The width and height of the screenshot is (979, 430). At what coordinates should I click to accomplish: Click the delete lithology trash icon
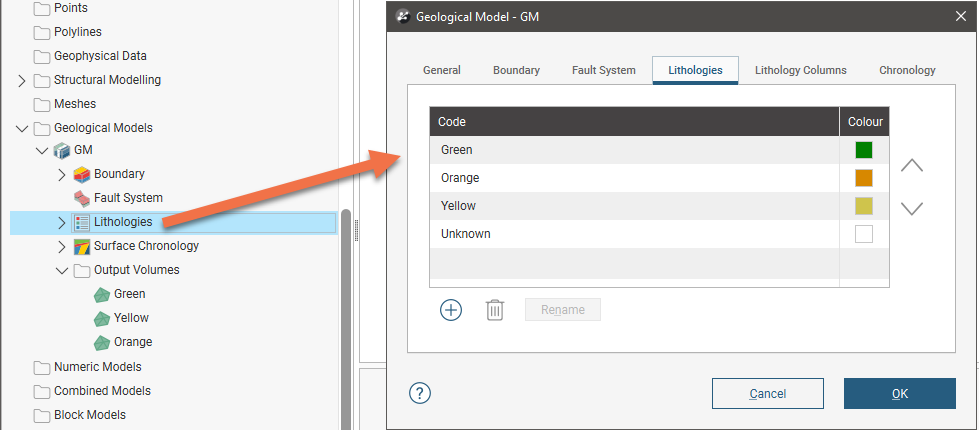pyautogui.click(x=495, y=310)
